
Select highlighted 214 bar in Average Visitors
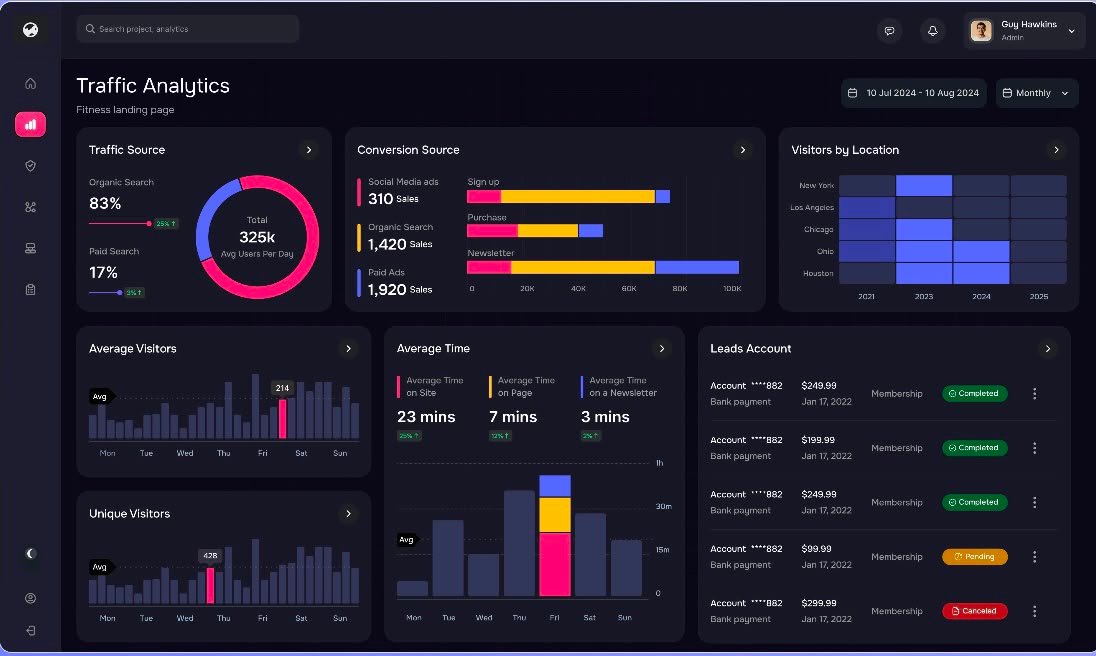point(282,418)
